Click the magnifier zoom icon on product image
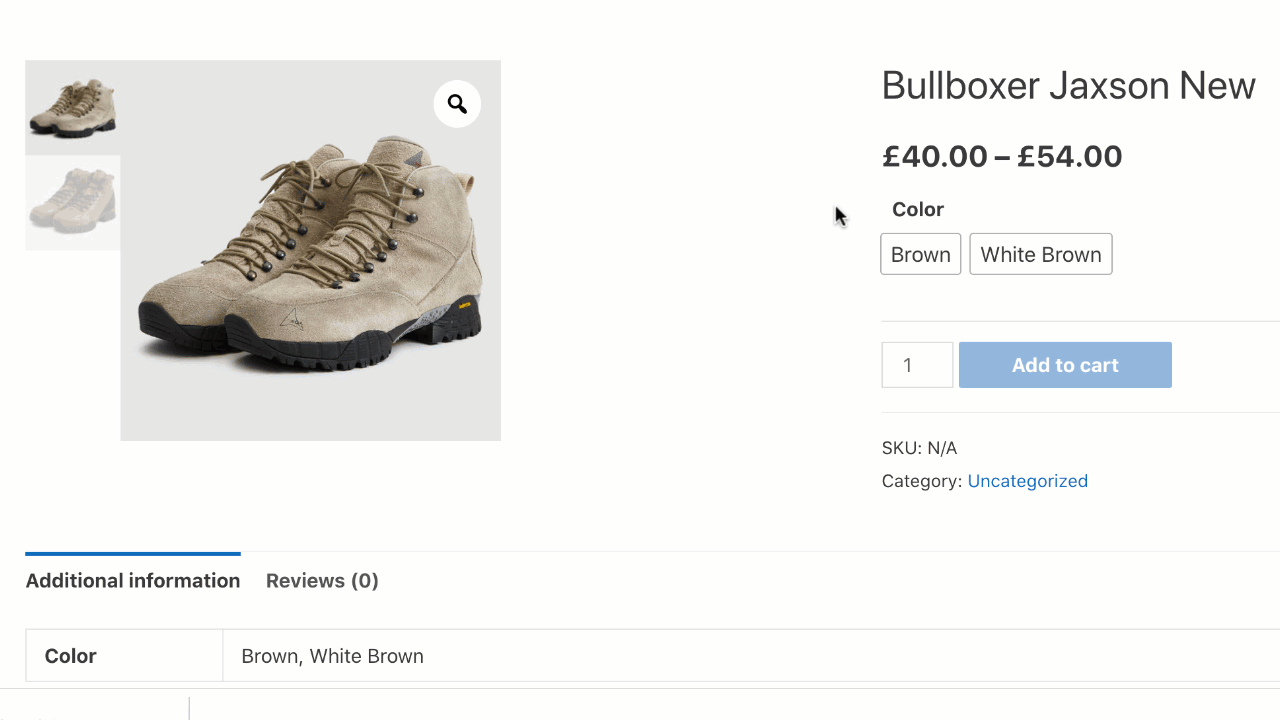 tap(457, 104)
